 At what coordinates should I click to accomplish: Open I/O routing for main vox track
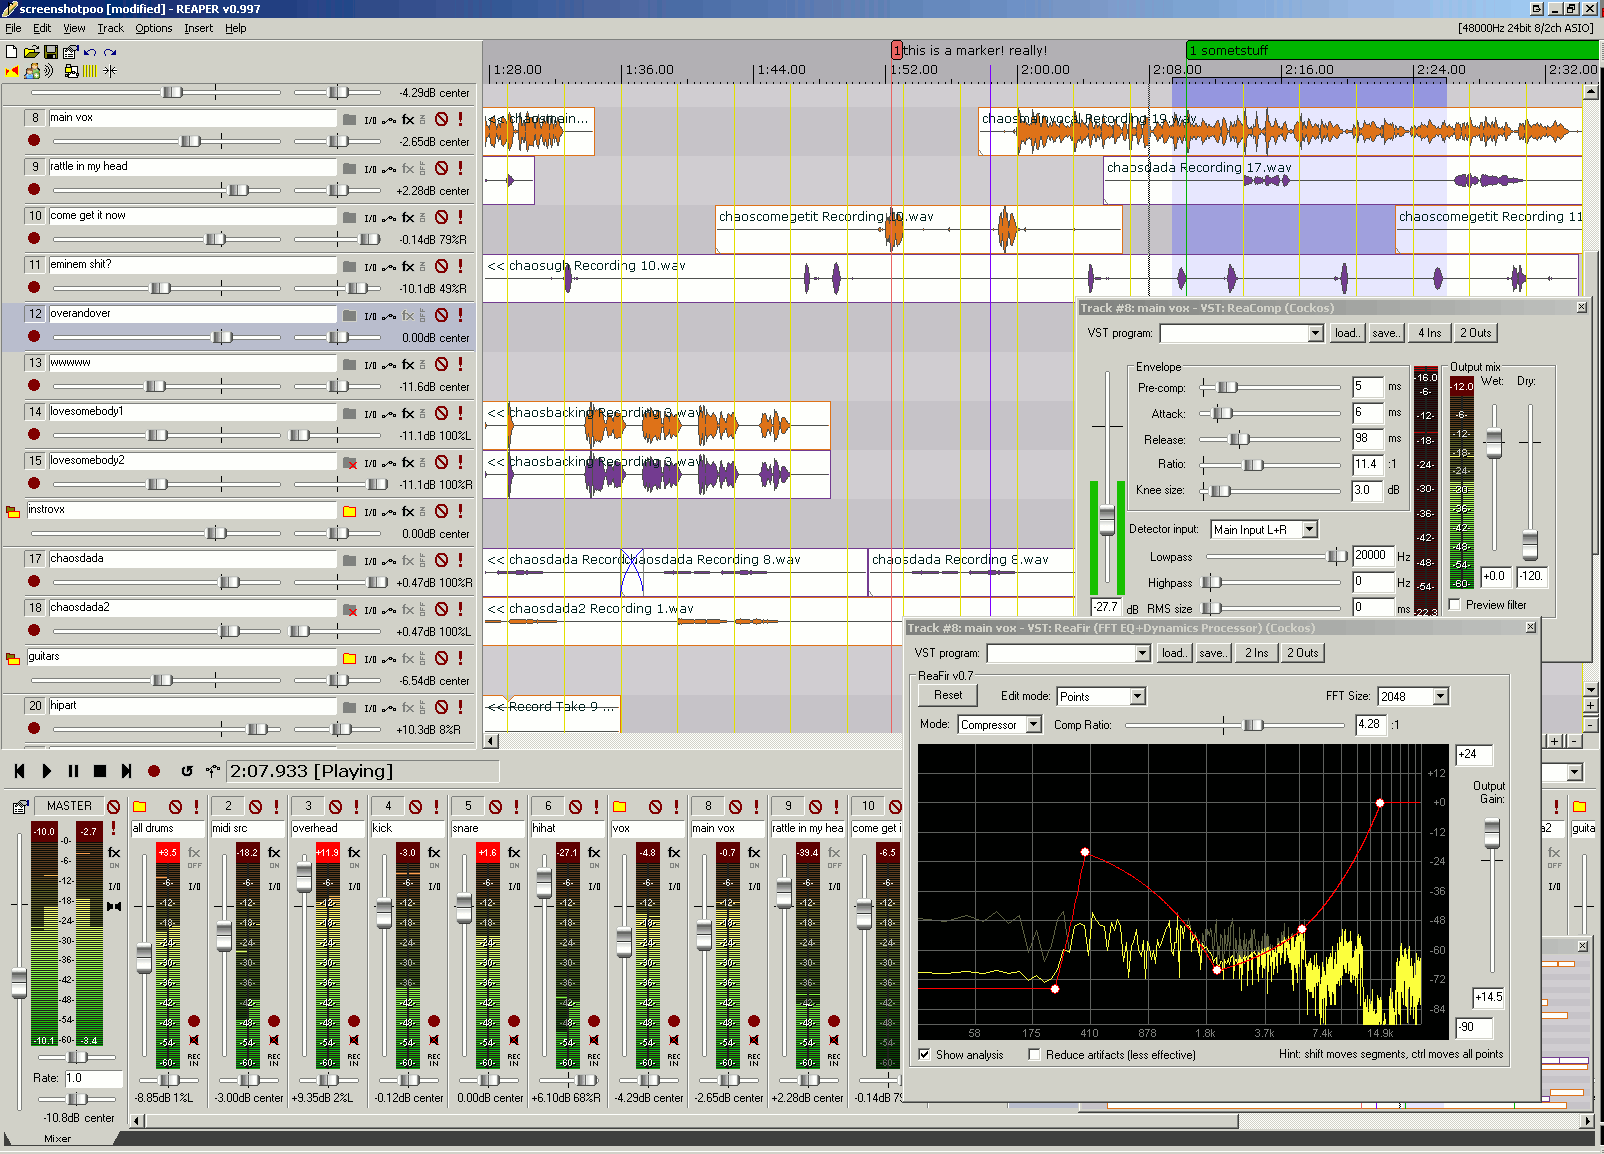point(370,120)
